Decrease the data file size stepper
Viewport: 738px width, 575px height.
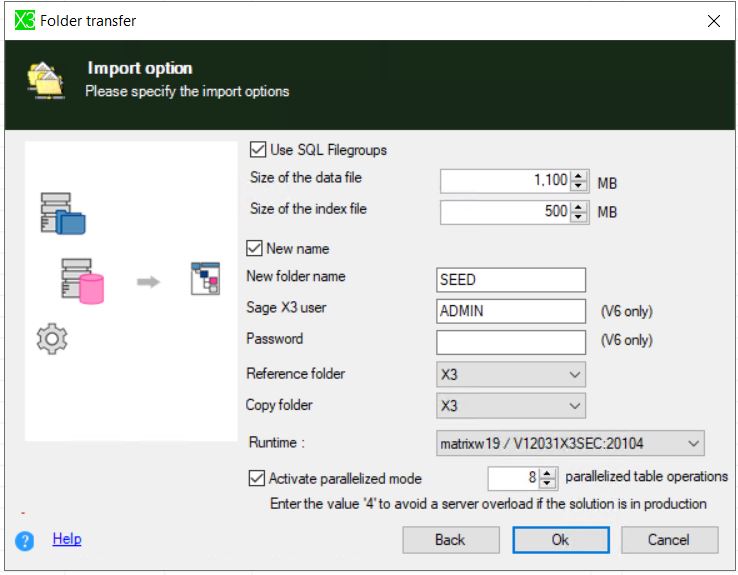[x=578, y=186]
